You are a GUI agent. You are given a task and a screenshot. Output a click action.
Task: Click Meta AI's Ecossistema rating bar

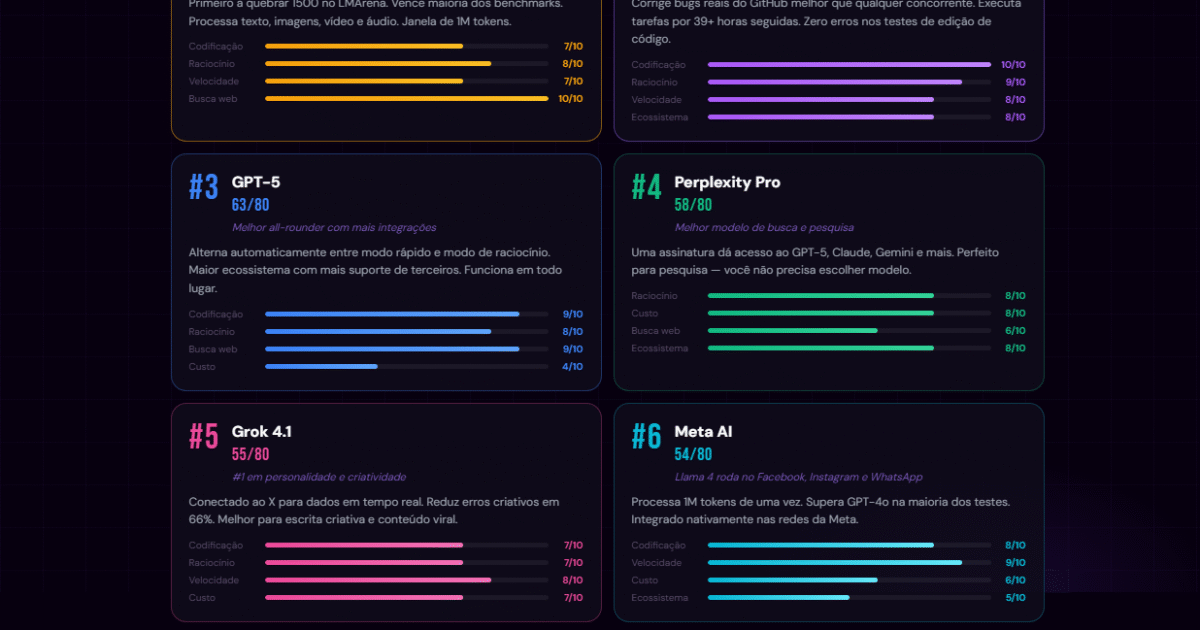(849, 598)
